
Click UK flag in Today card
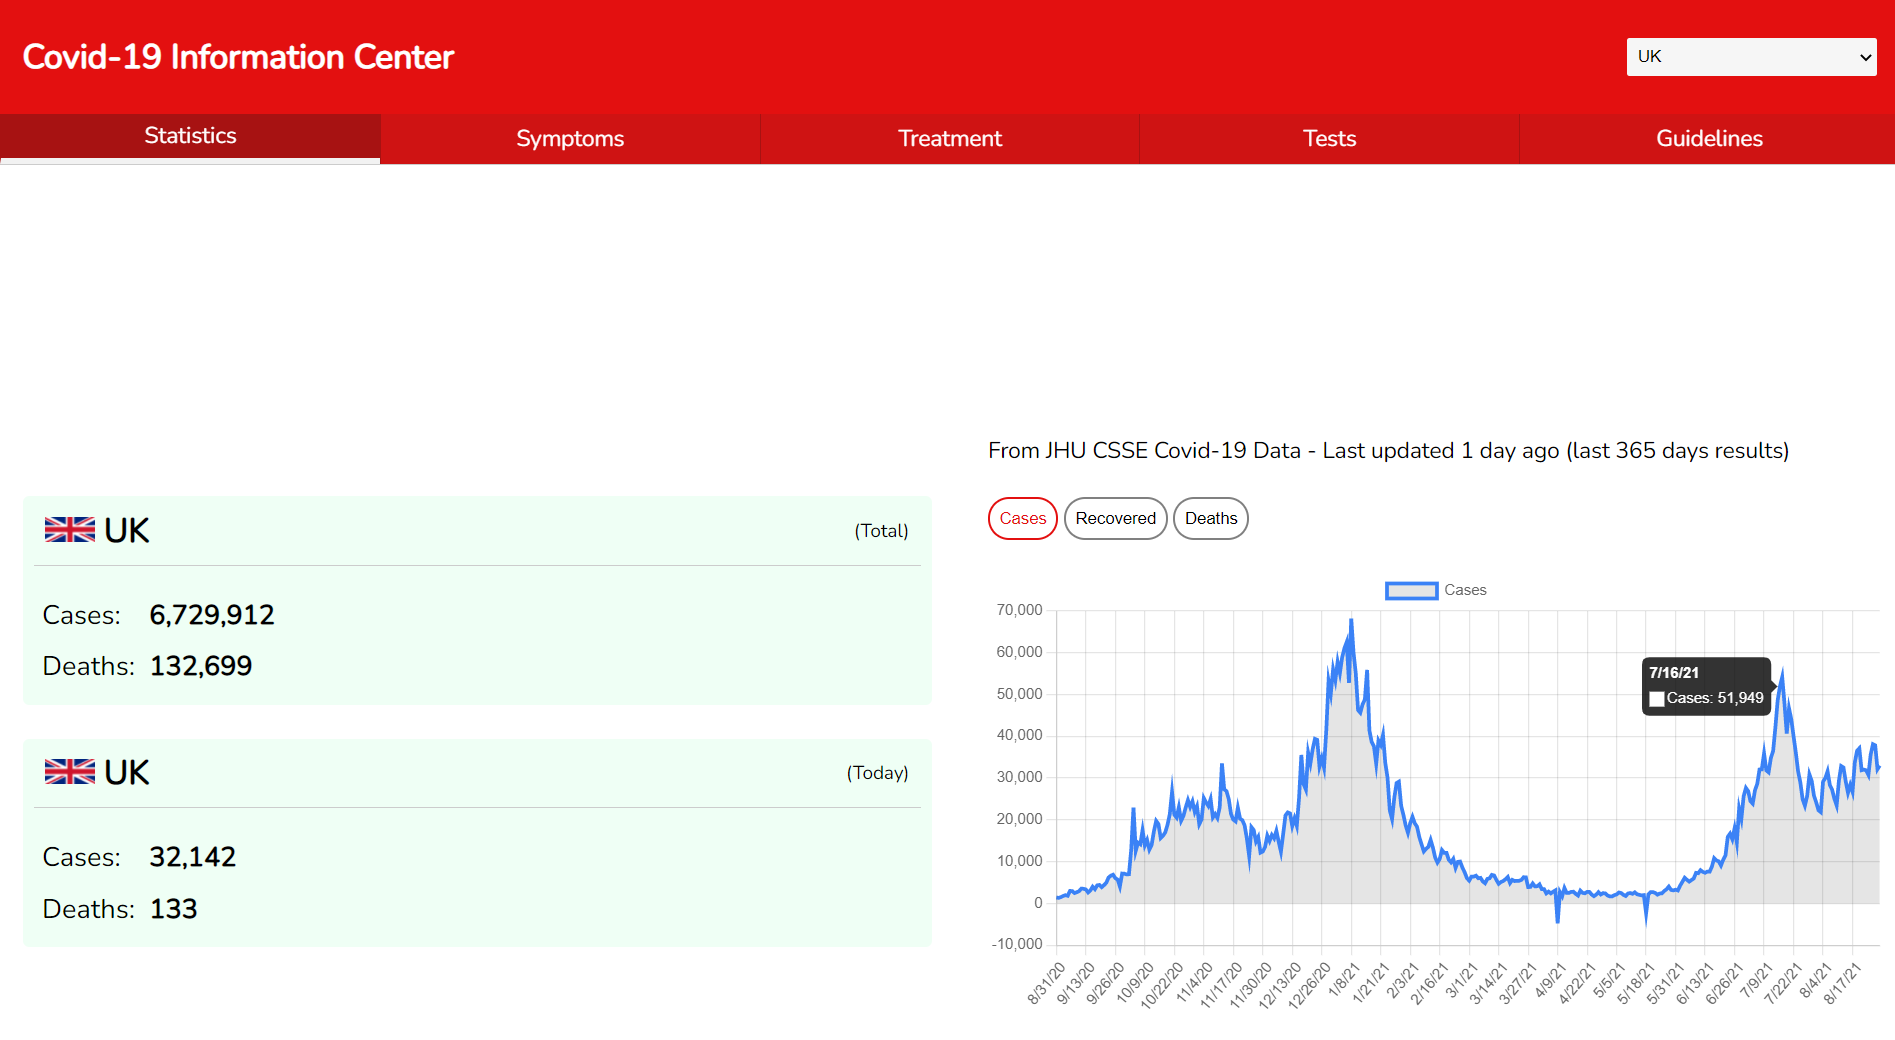(70, 772)
